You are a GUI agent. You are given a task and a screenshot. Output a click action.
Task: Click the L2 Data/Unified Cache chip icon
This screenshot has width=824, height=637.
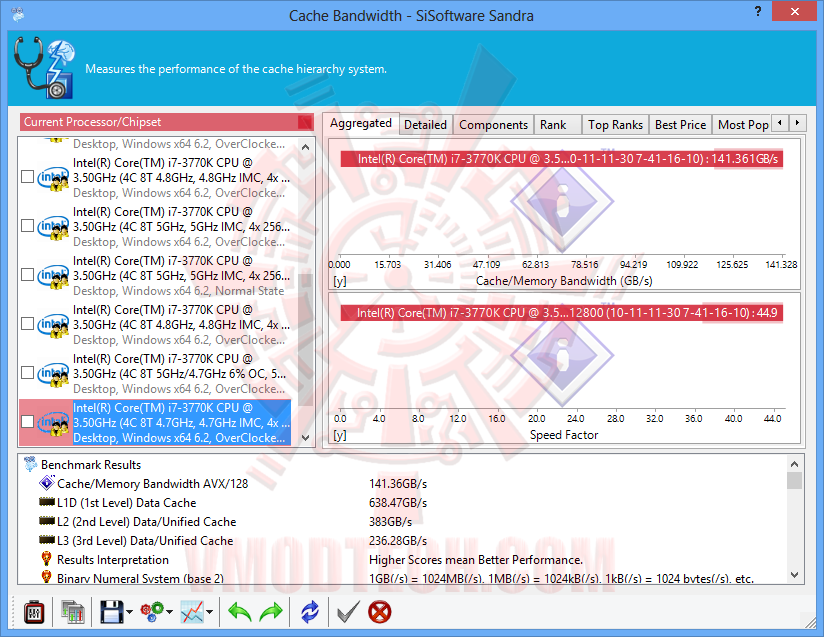pos(47,521)
